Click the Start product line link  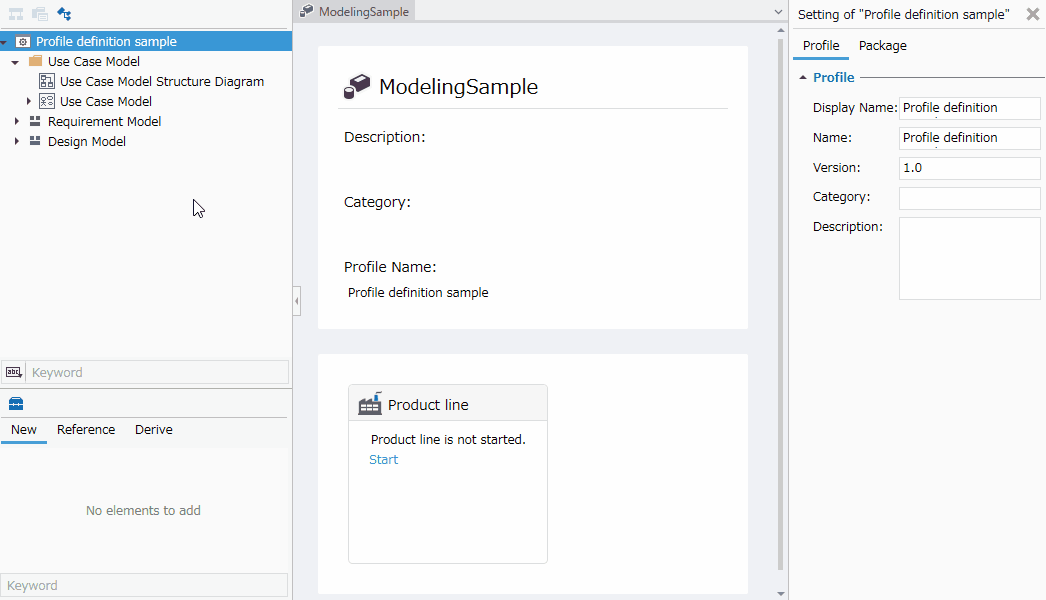click(384, 459)
